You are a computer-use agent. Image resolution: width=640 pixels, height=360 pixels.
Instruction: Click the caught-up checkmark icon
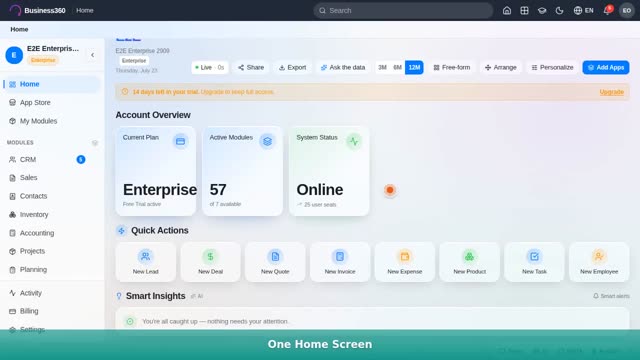pos(130,322)
